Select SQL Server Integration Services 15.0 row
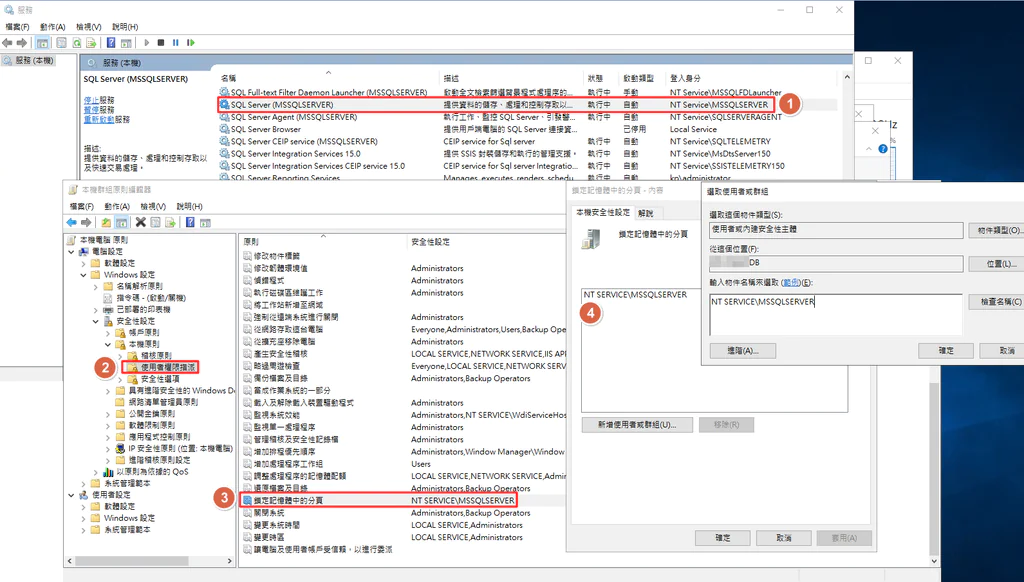 point(295,154)
